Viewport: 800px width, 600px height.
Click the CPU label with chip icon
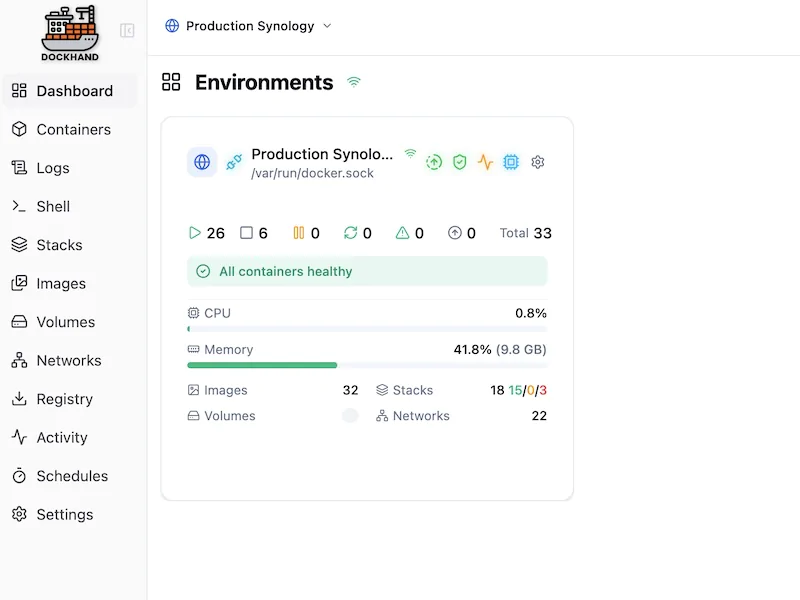point(209,313)
